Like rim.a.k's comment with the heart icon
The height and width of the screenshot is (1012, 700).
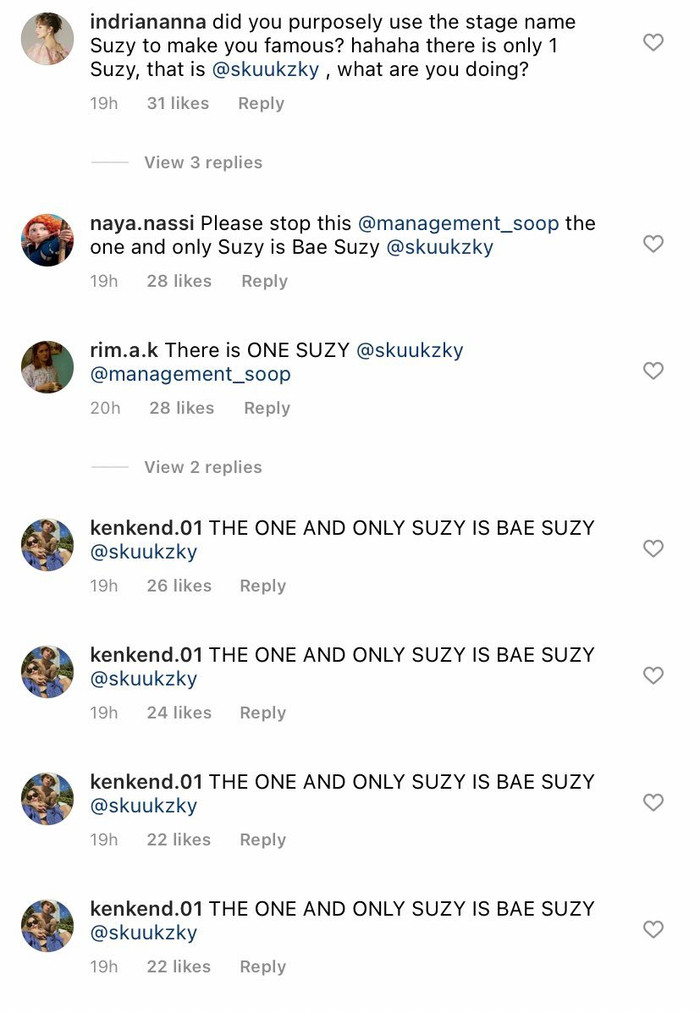(x=653, y=371)
